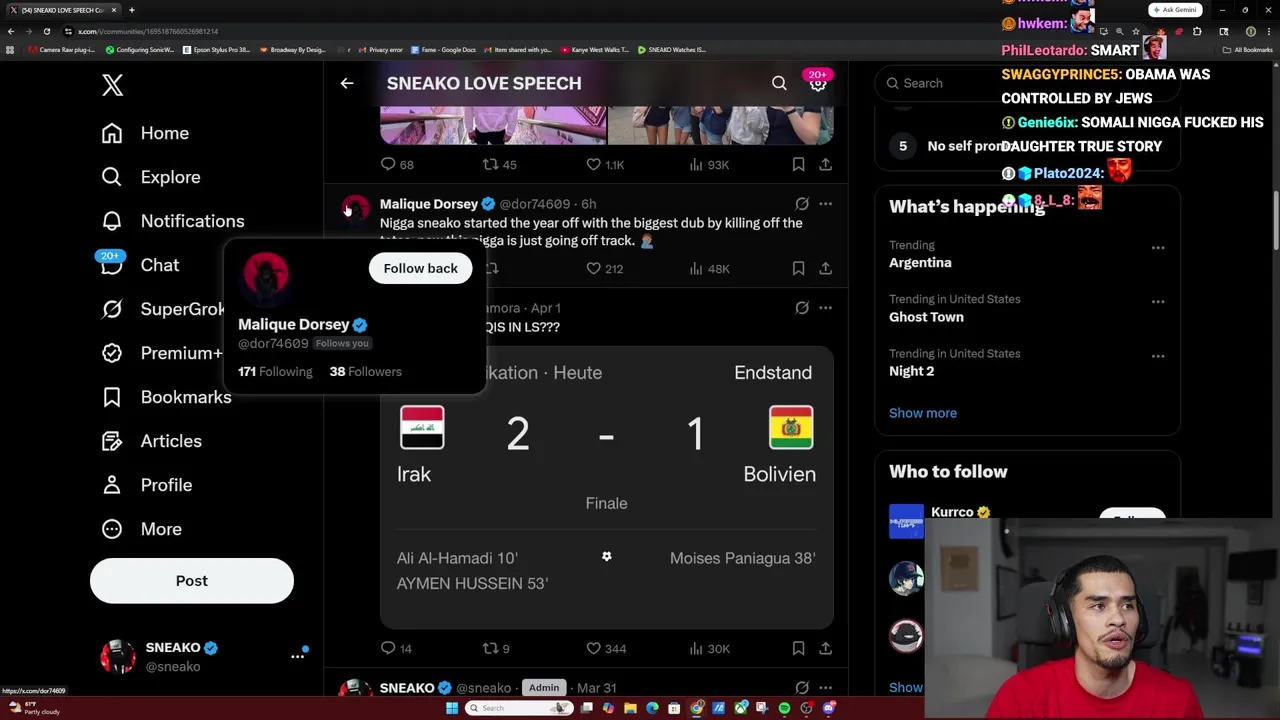Repost the post with 45 reposts
The width and height of the screenshot is (1280, 720).
click(x=499, y=164)
